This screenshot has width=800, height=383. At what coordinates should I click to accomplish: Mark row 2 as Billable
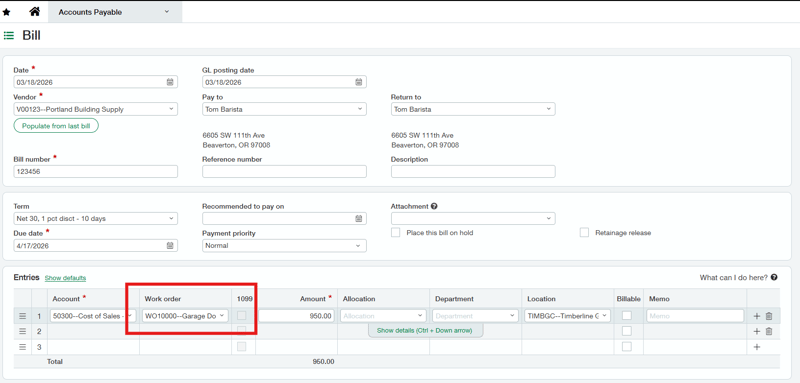coord(627,331)
